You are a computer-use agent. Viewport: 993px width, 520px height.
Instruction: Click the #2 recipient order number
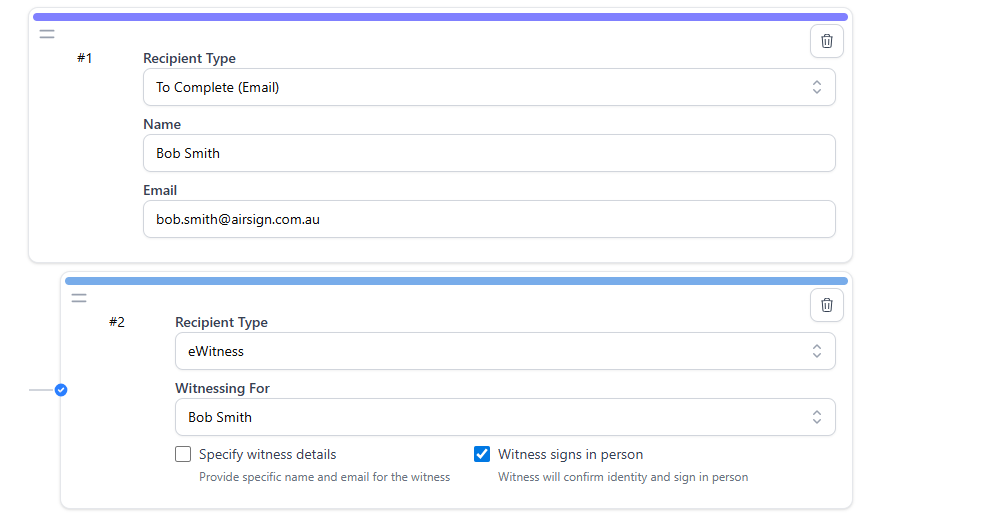click(117, 322)
